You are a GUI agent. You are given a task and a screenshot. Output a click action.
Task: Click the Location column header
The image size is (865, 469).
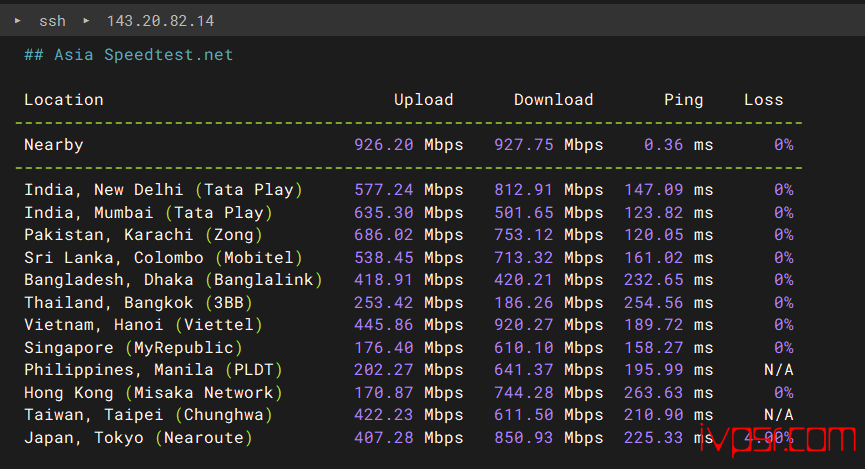pyautogui.click(x=64, y=100)
